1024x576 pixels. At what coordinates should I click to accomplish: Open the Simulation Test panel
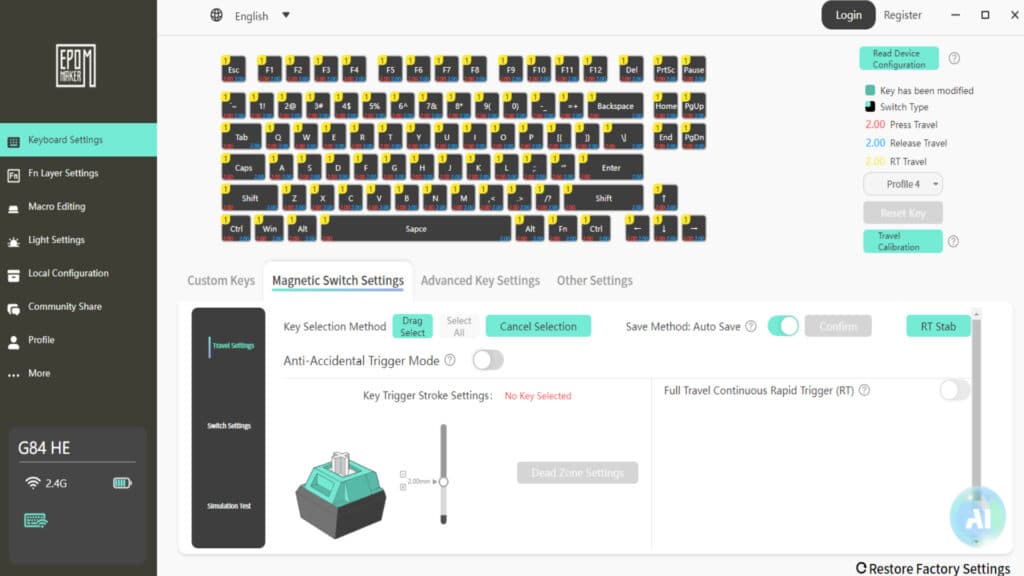click(228, 506)
